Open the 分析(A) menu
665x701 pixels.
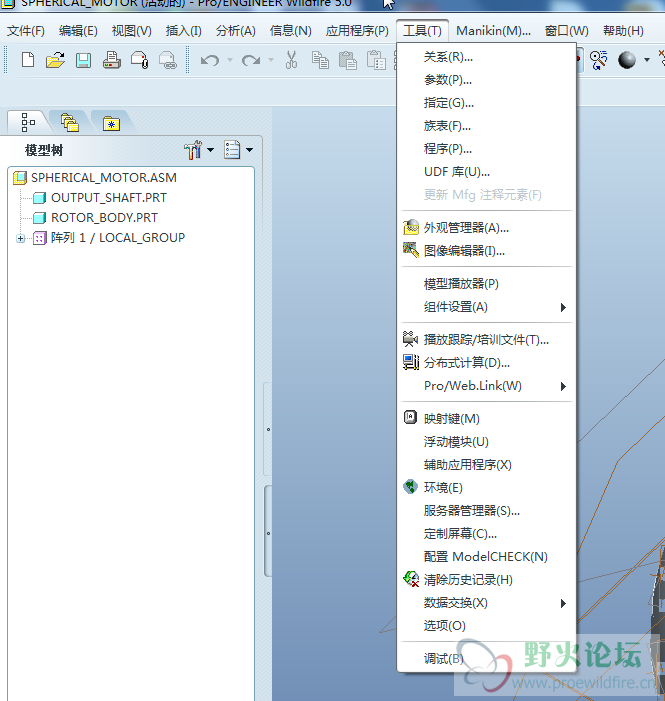point(236,31)
